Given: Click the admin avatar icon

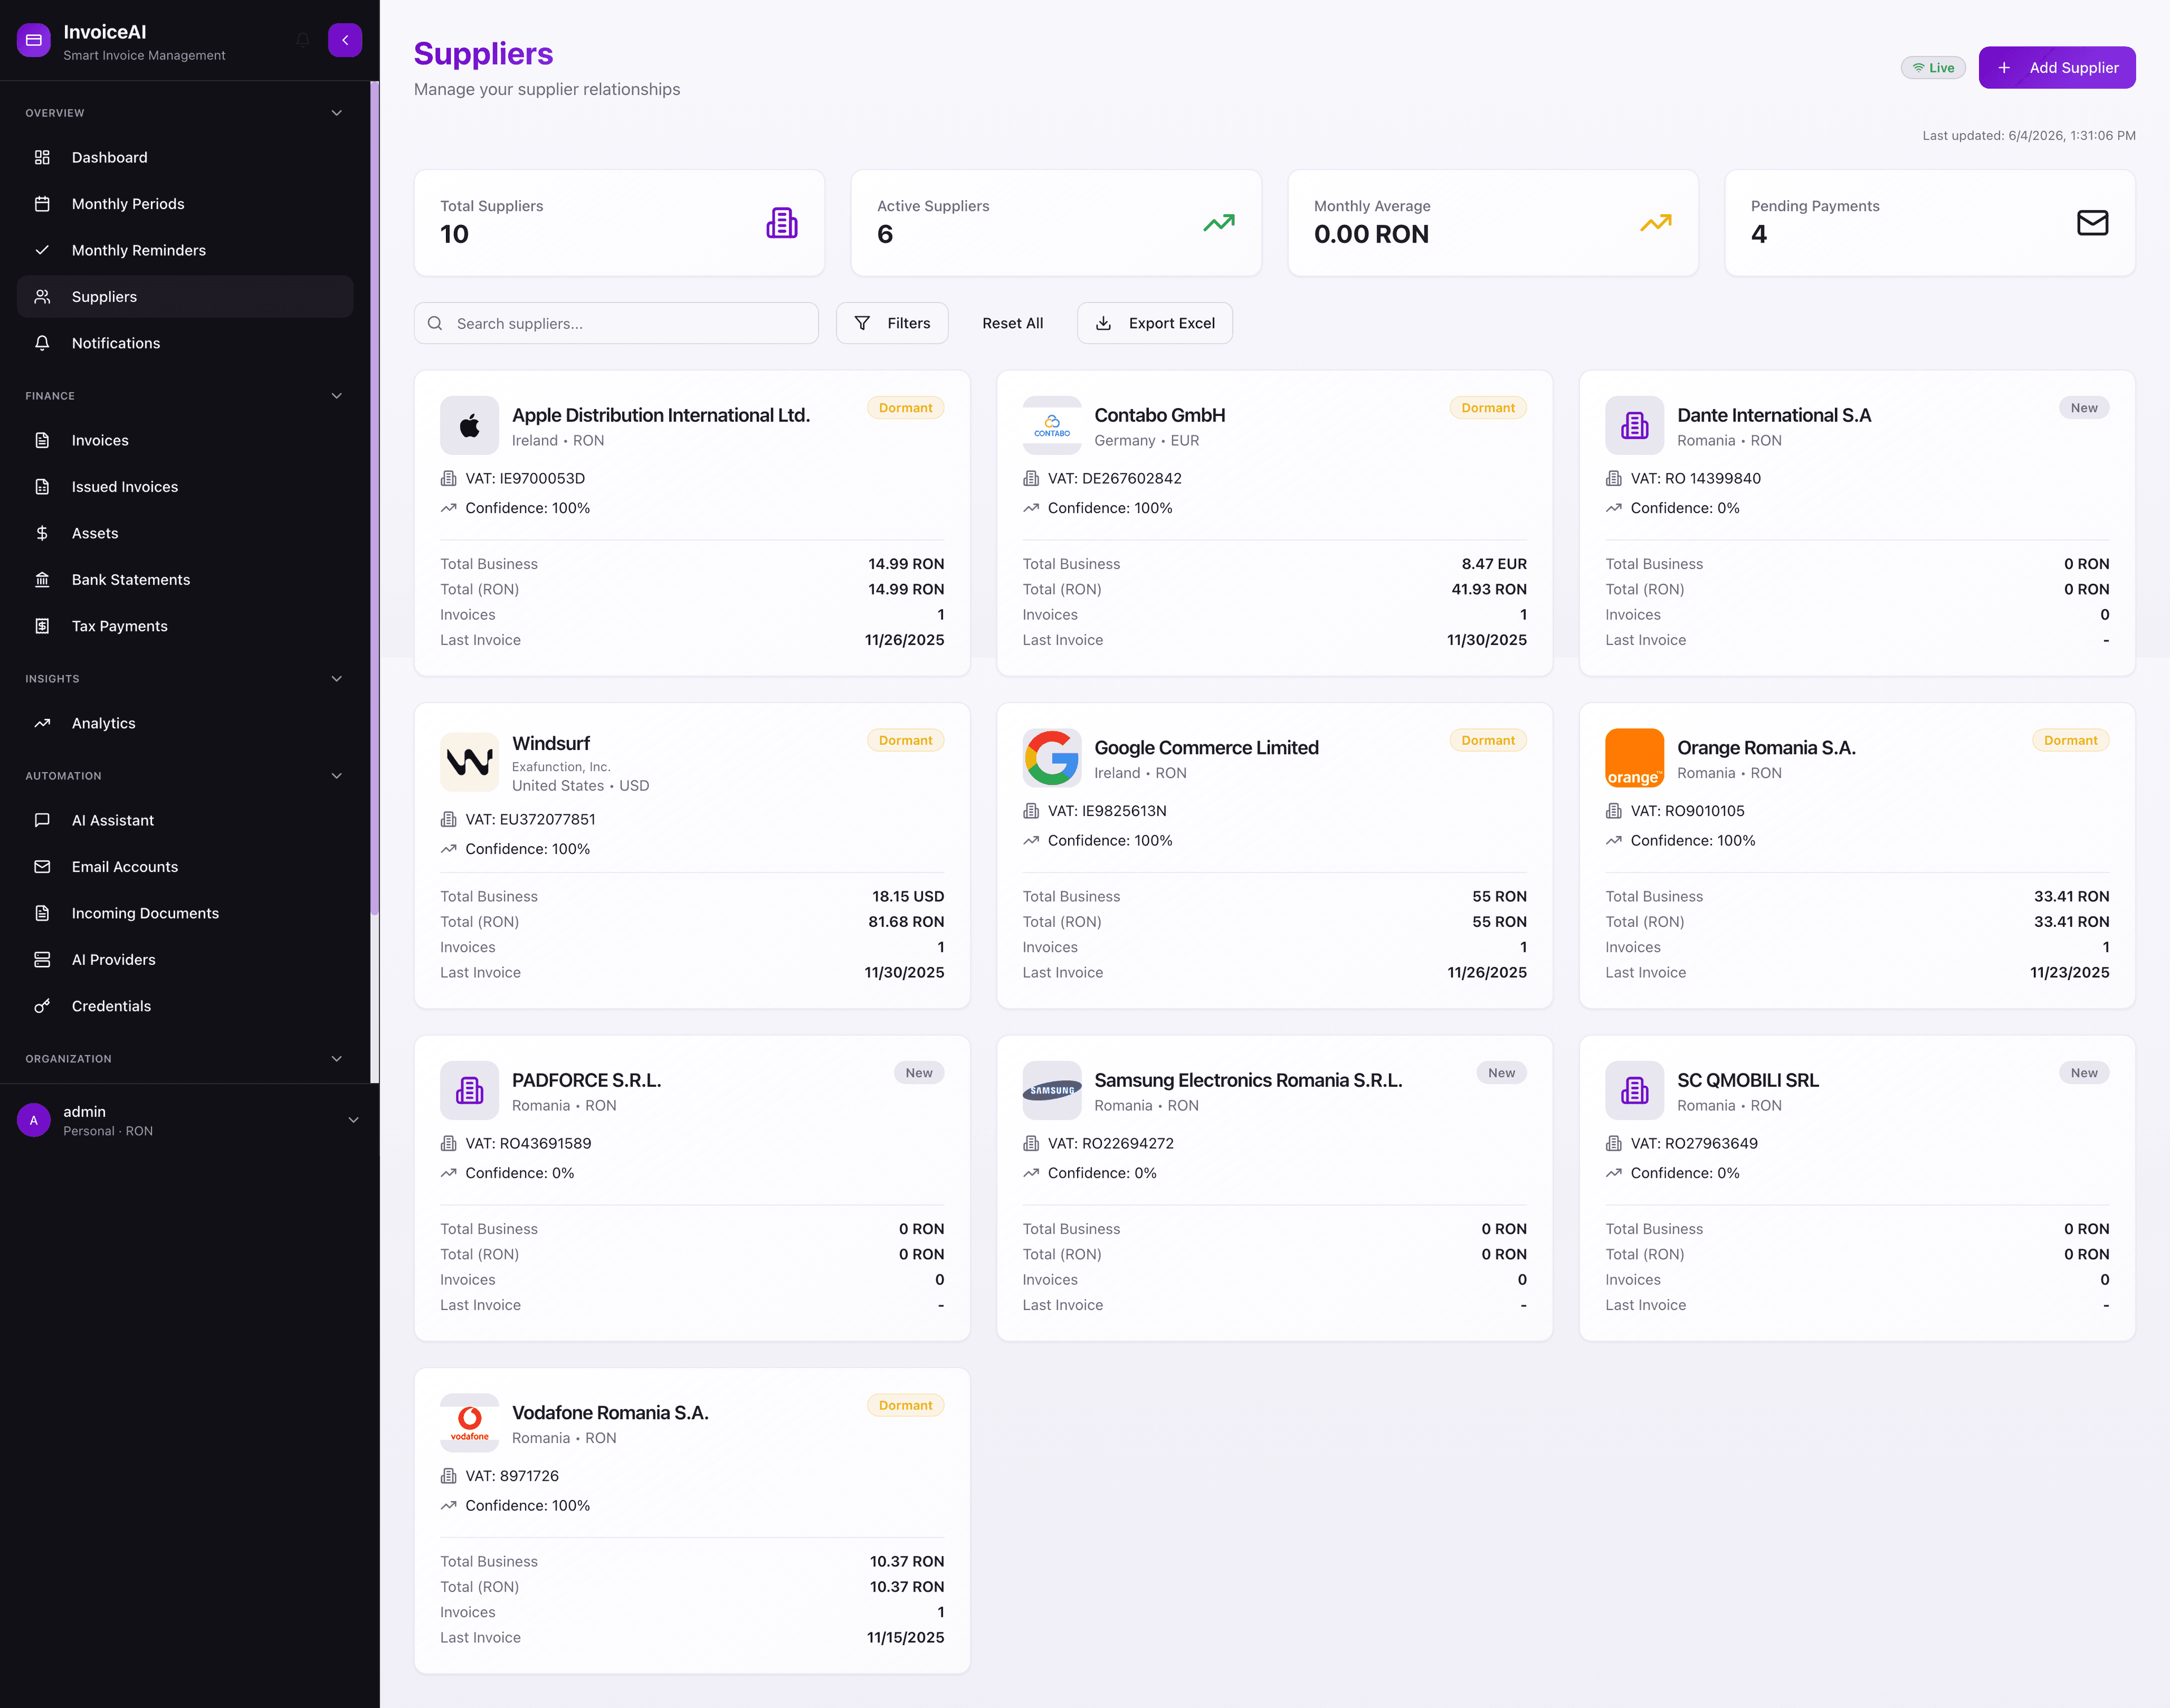Looking at the screenshot, I should (34, 1120).
